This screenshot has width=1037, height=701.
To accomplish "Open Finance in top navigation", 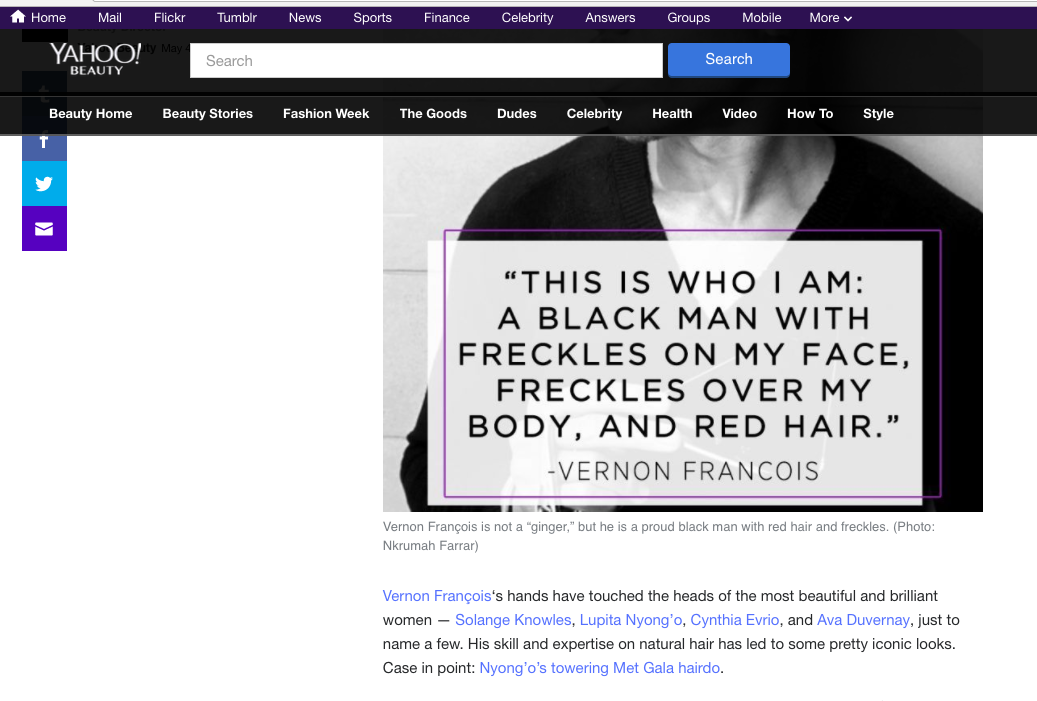I will [x=446, y=18].
